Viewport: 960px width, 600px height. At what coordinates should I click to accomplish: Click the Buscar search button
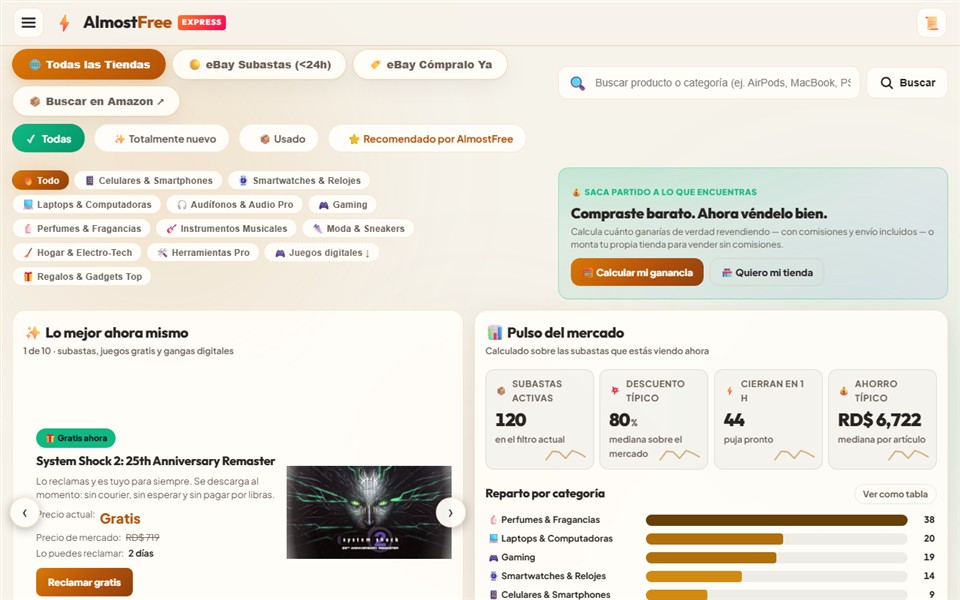point(907,83)
